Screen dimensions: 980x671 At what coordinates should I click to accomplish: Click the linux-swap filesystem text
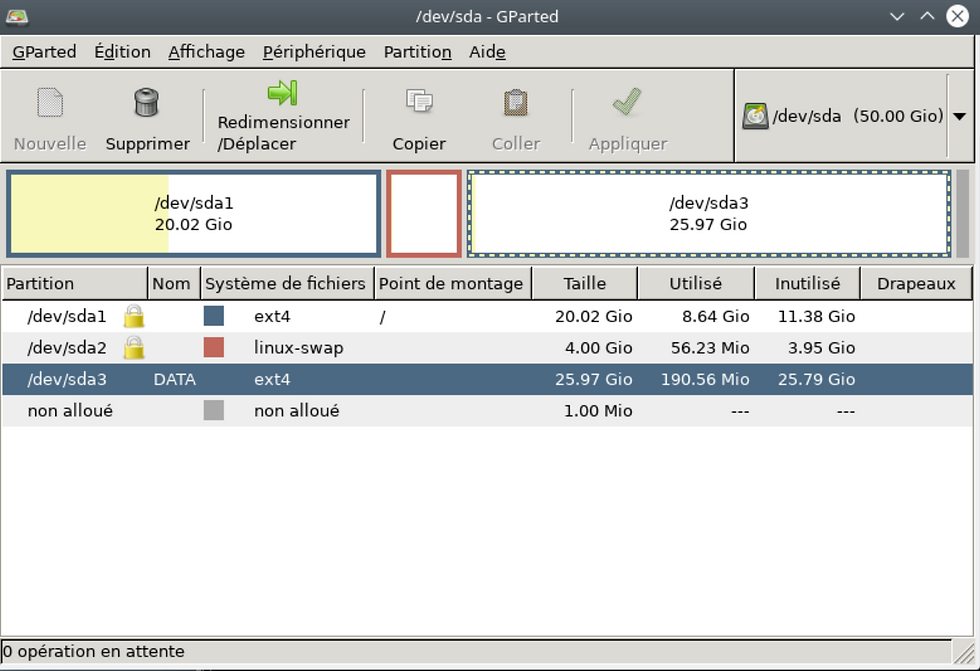click(299, 348)
